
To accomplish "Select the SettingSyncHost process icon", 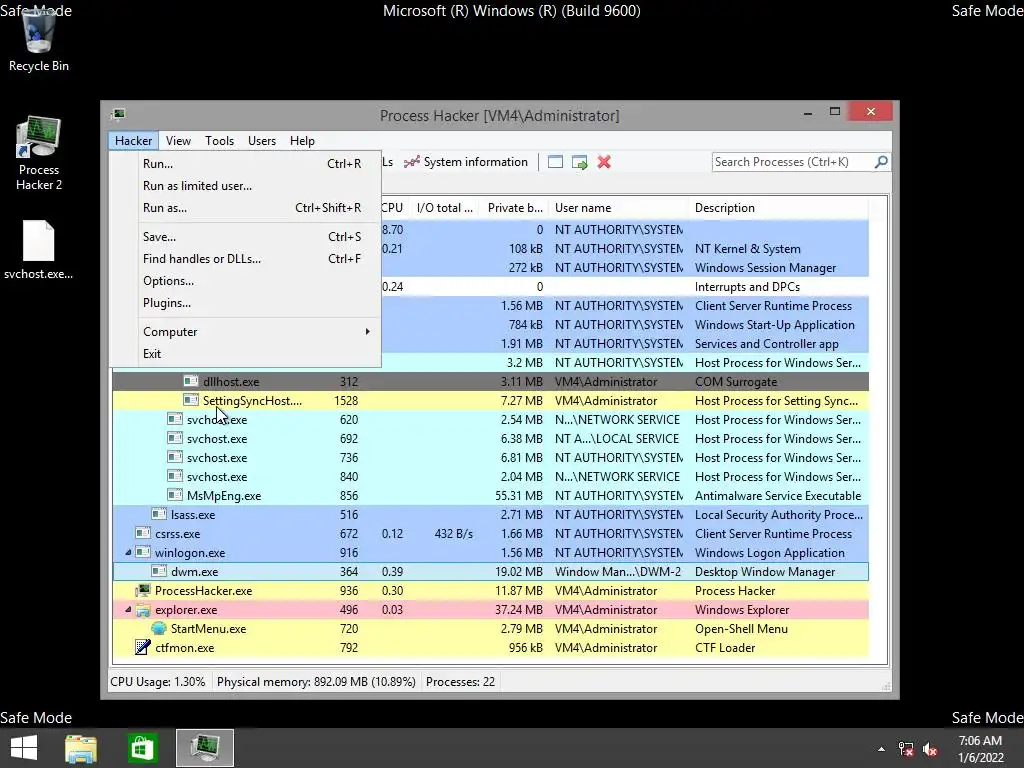I will [x=191, y=400].
